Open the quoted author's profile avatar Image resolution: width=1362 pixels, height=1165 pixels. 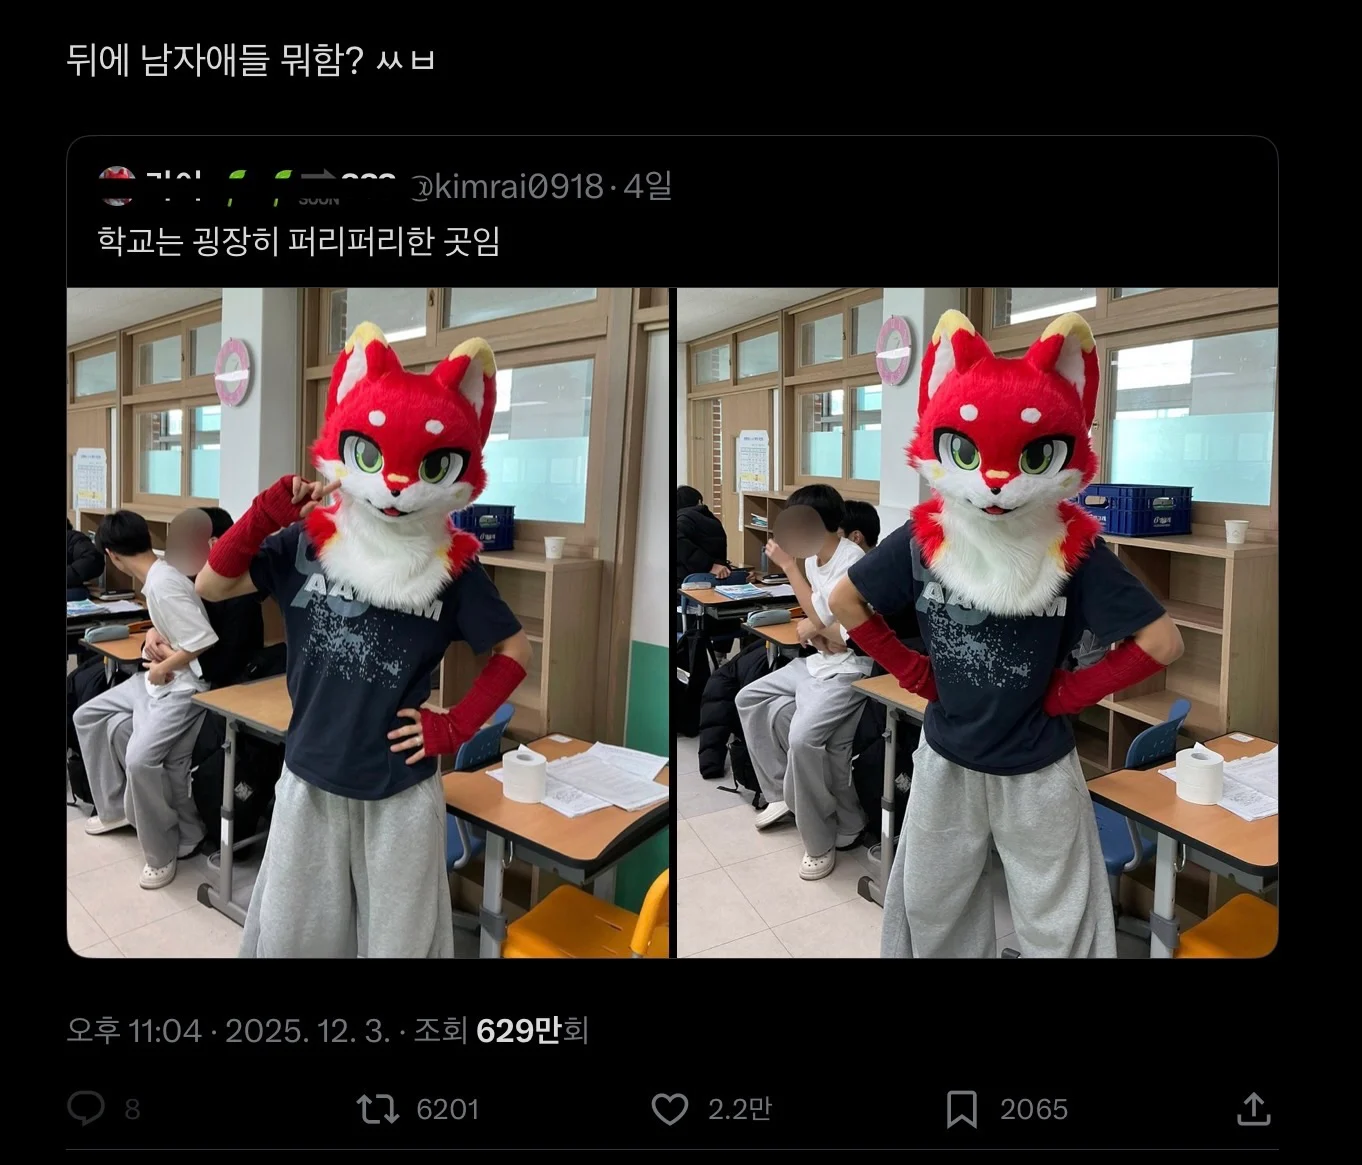pos(117,186)
